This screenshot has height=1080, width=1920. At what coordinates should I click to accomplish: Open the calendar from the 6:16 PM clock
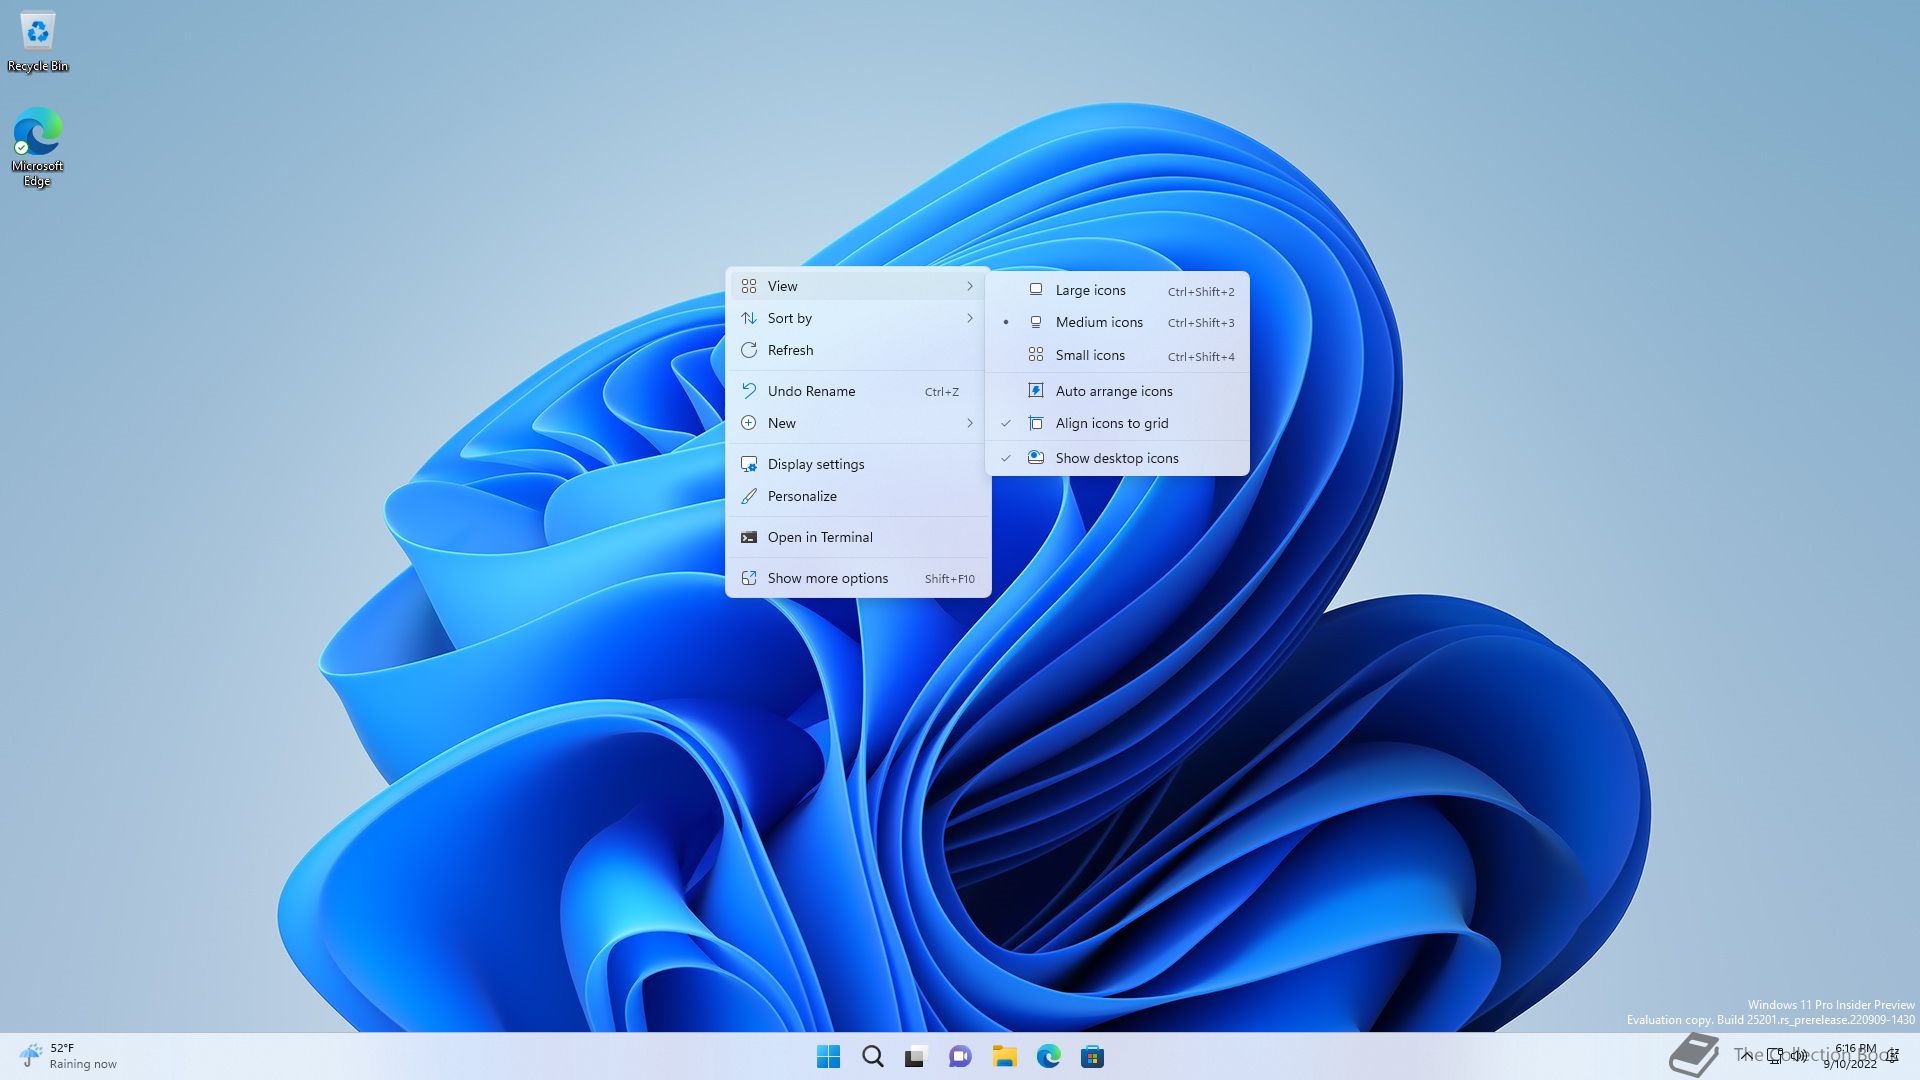tap(1850, 1056)
